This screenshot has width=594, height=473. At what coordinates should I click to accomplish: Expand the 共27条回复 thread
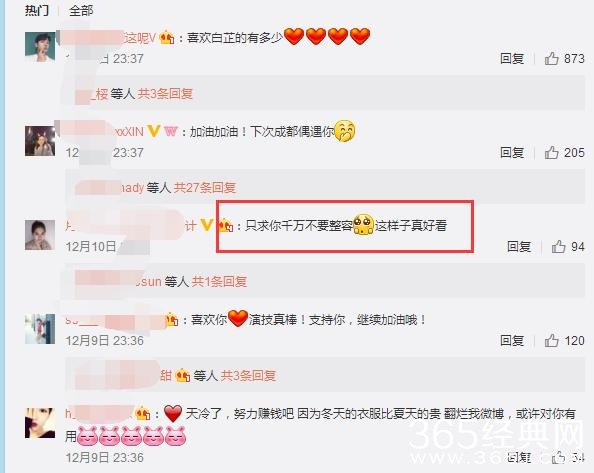[205, 187]
